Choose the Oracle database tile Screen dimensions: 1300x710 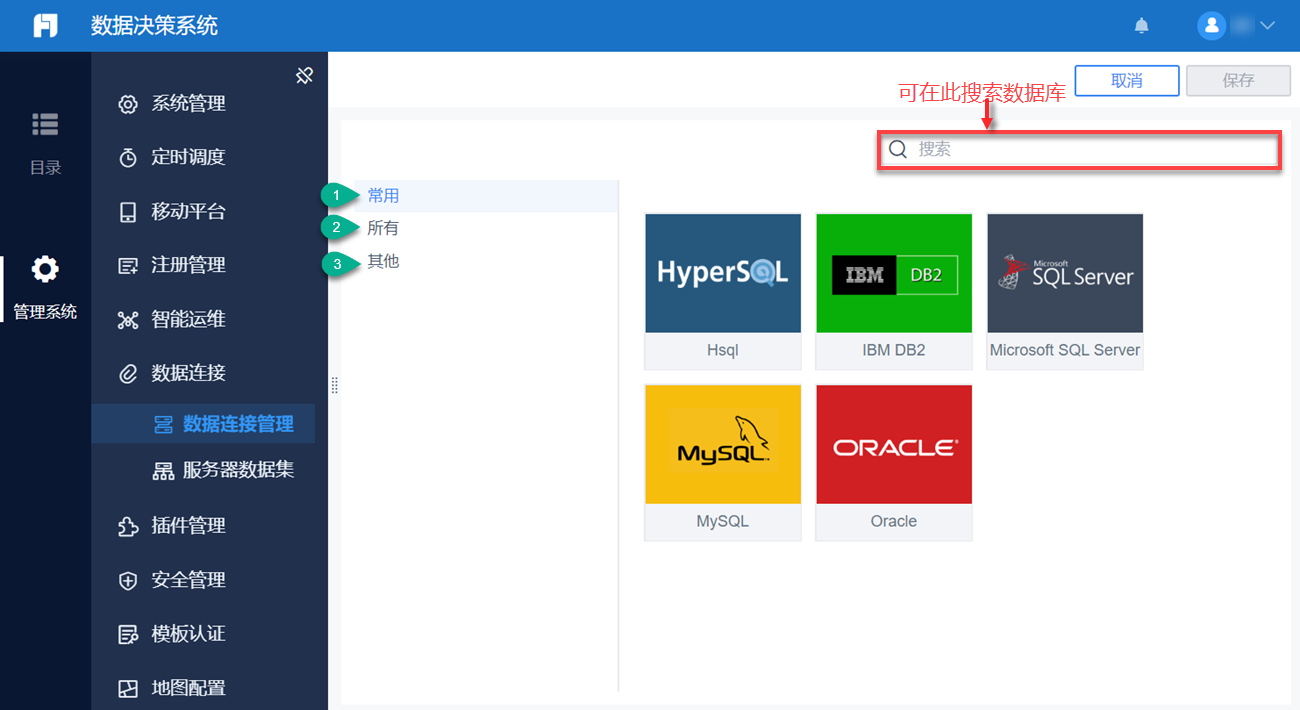pos(894,462)
